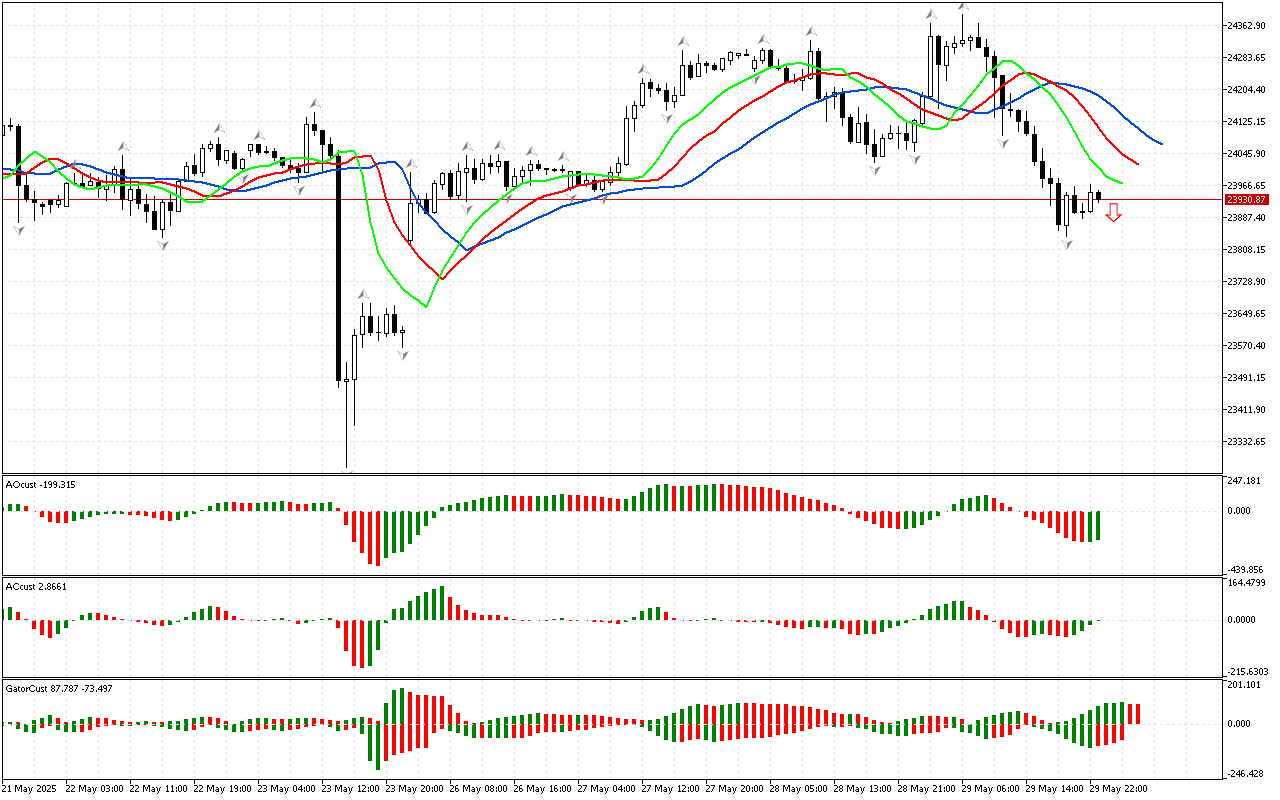Click the 247.181 scale value in AO panel
Screen dimensions: 1280x800
click(1244, 481)
